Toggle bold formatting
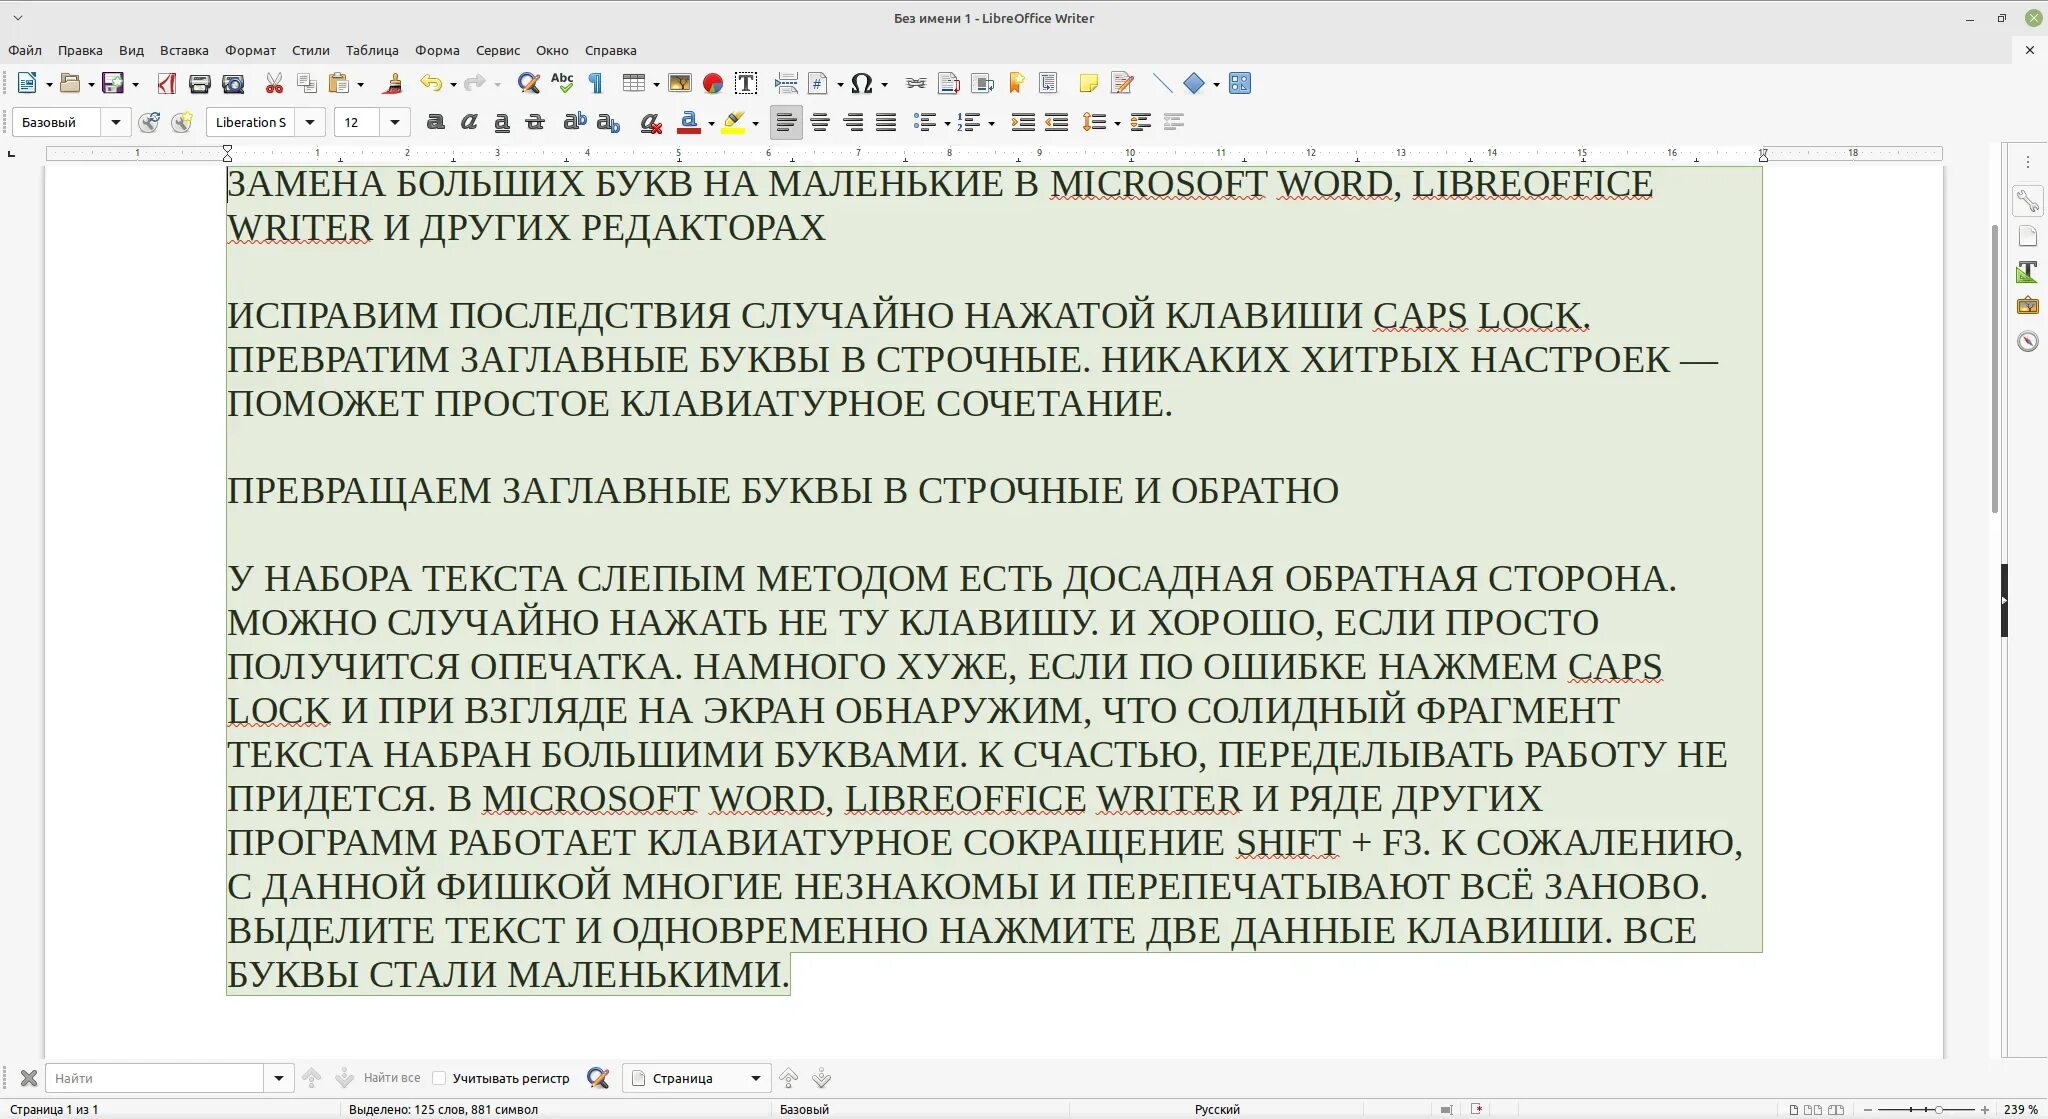 point(435,122)
